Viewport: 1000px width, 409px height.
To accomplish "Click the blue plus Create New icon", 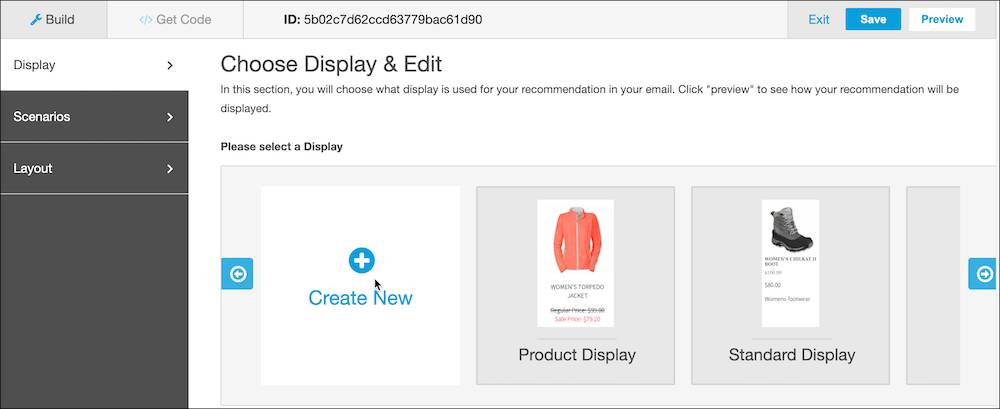I will click(x=362, y=260).
